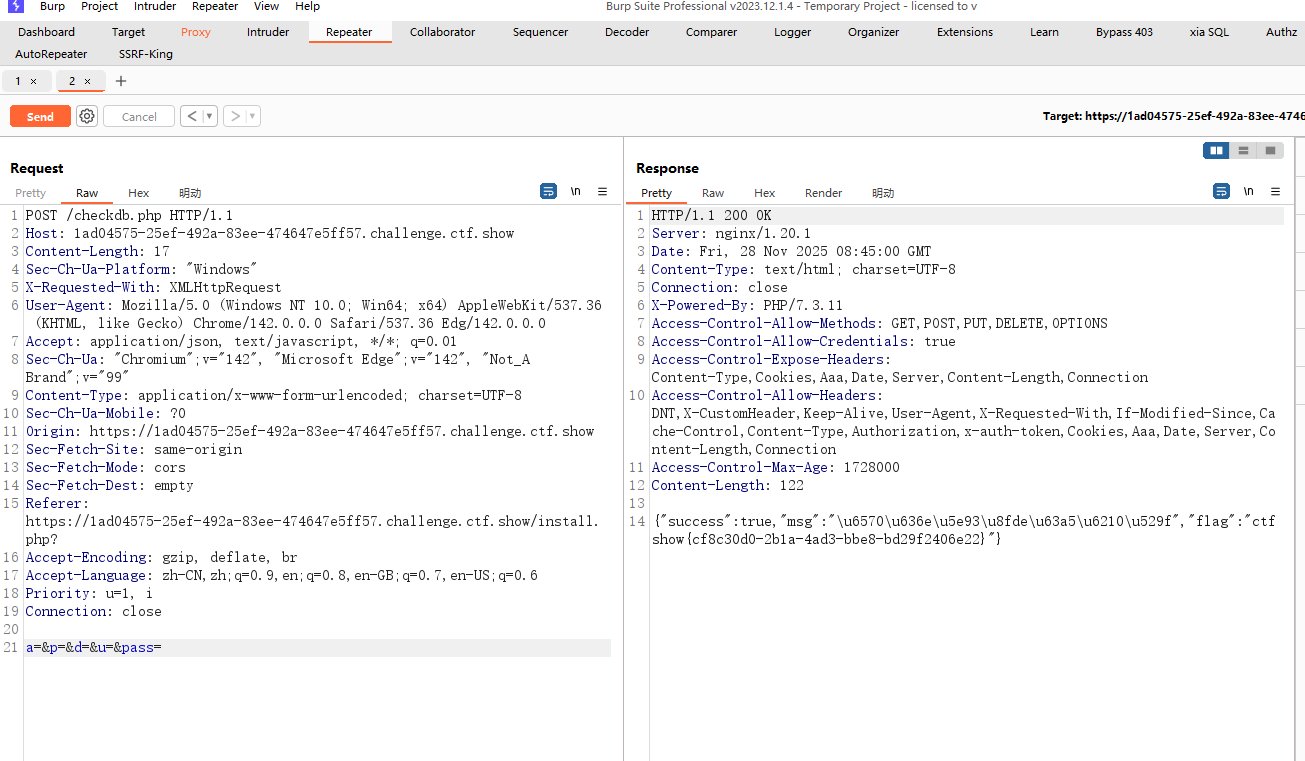Open history dropdown beside forward arrow
Image resolution: width=1305 pixels, height=761 pixels.
click(253, 116)
